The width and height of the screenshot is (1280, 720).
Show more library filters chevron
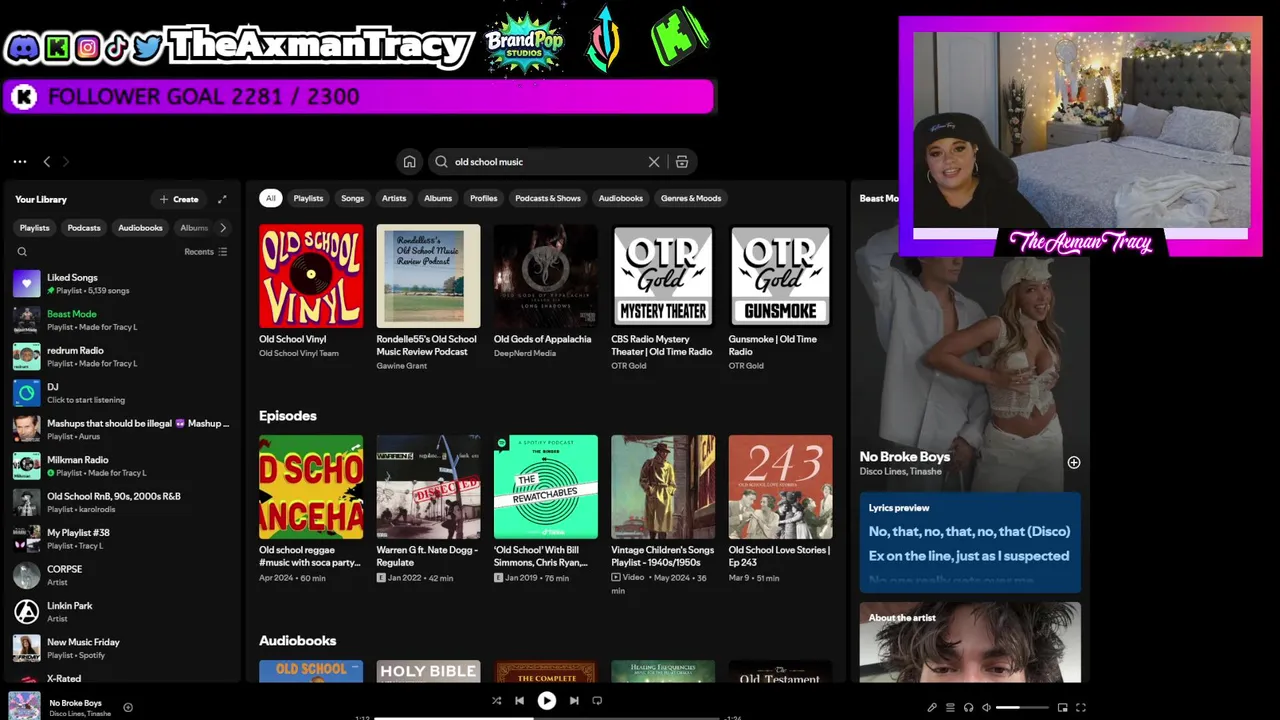(223, 228)
